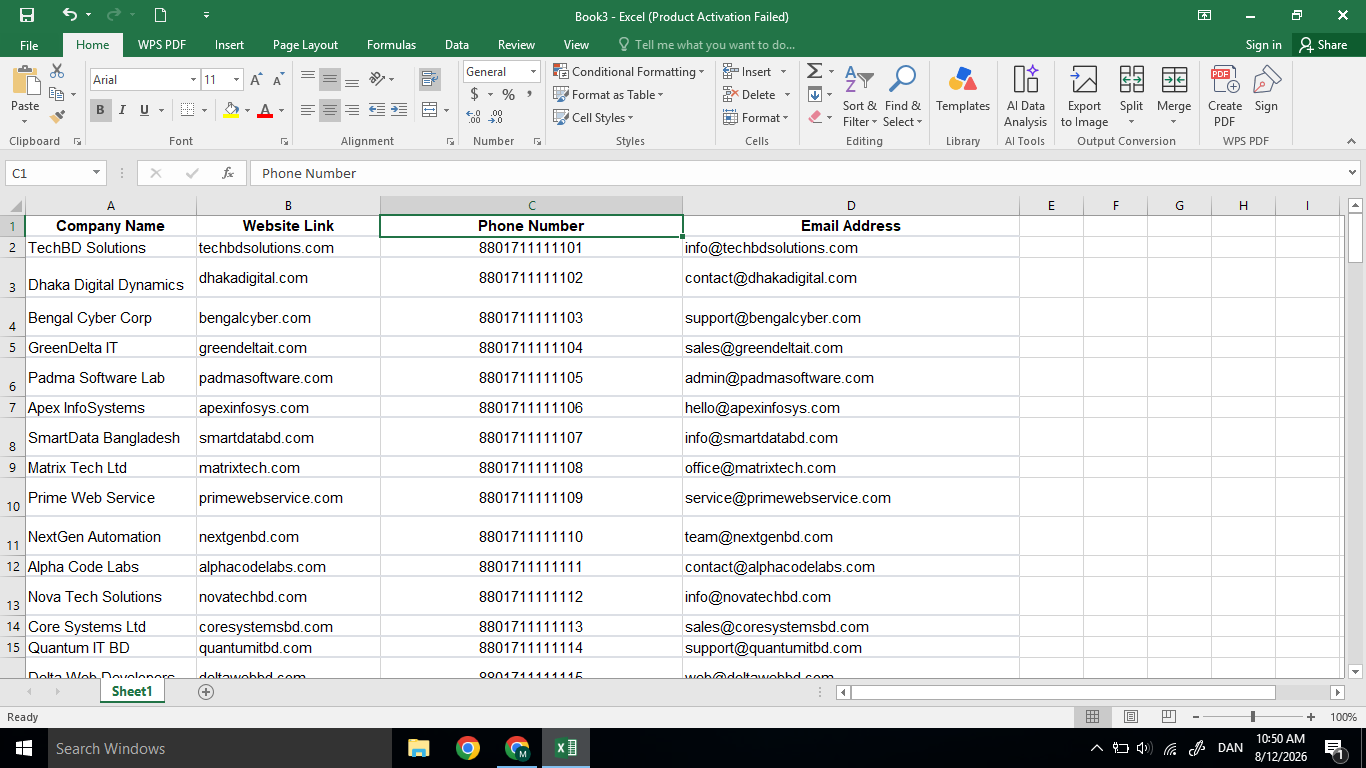The image size is (1366, 768).
Task: Apply Comma Style number format
Action: point(528,94)
